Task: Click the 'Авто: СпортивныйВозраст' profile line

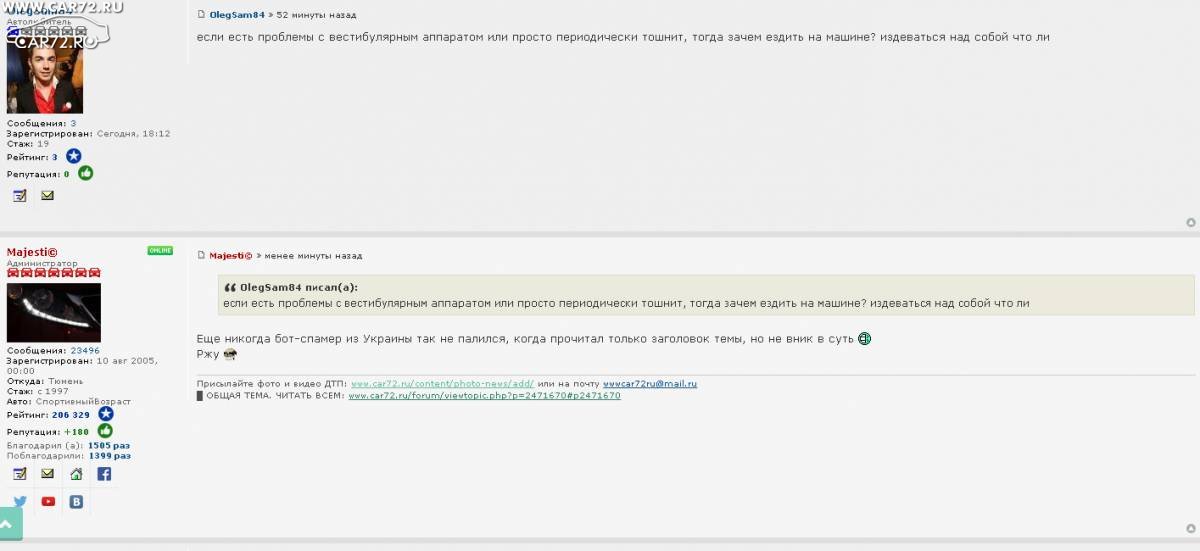Action: 69,402
